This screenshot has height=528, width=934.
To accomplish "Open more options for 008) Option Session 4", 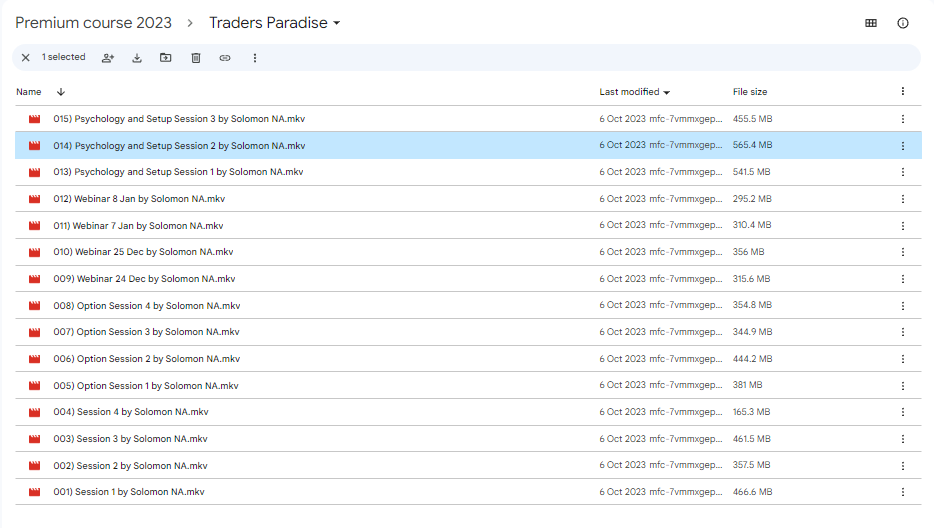I will [x=903, y=306].
